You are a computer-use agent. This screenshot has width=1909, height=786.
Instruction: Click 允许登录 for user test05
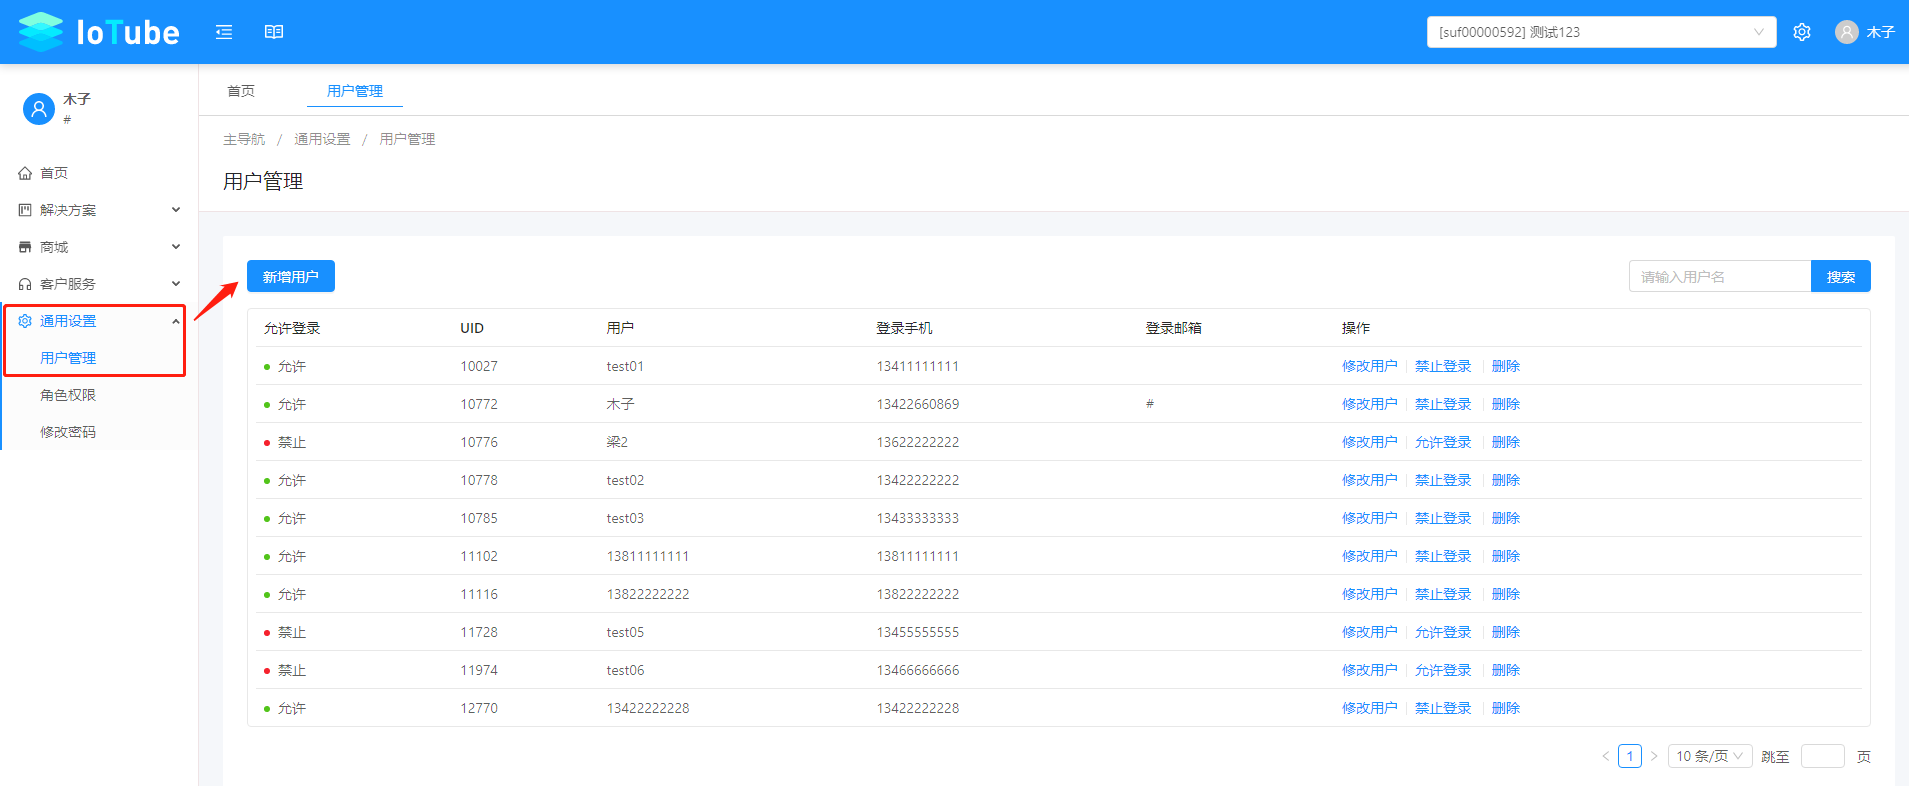1443,632
